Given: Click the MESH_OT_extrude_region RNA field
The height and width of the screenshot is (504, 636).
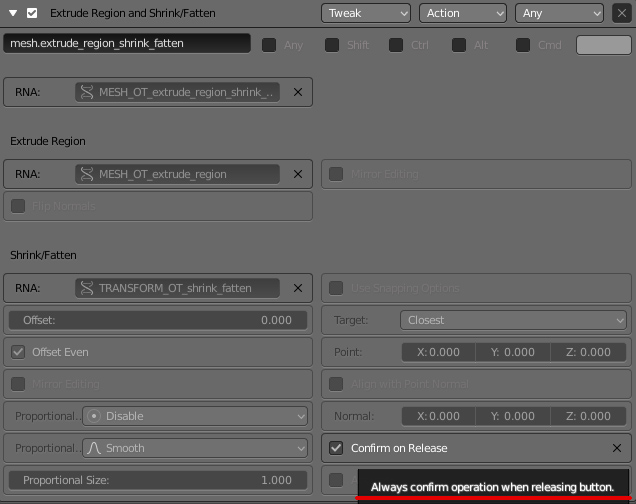Looking at the screenshot, I should click(177, 174).
